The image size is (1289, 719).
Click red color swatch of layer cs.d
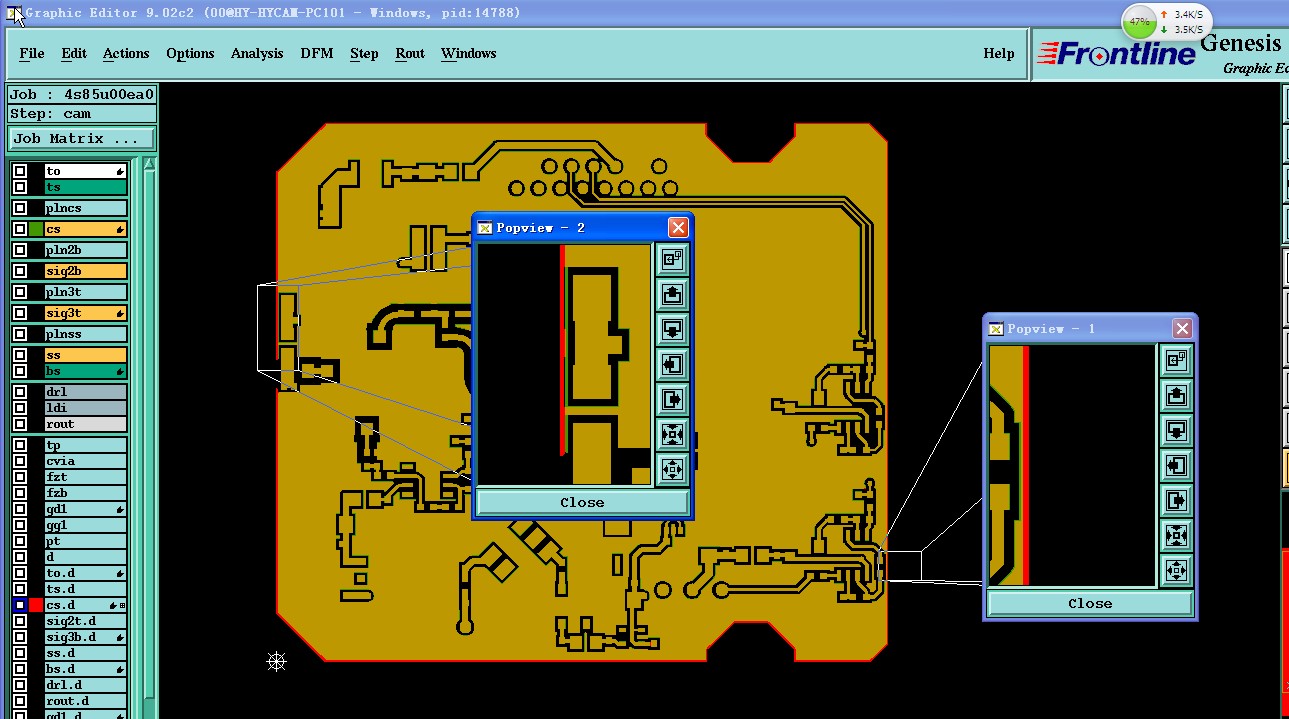coord(36,605)
